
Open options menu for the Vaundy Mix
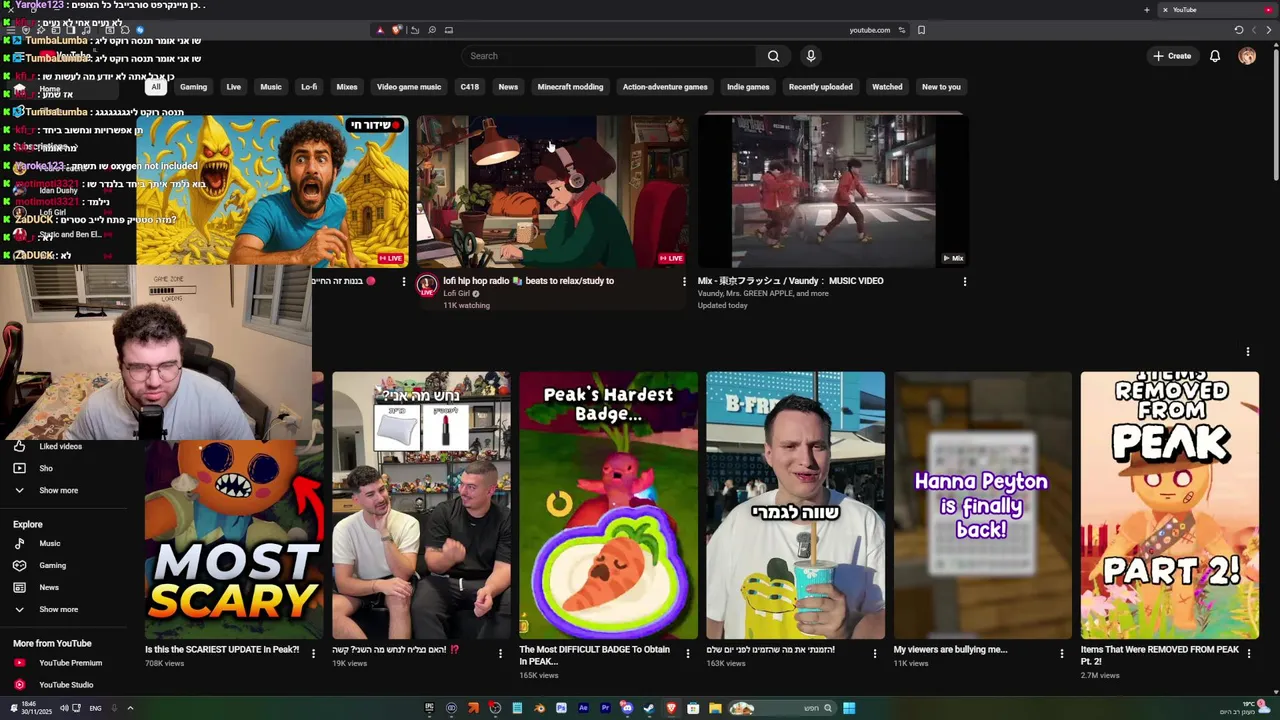(x=964, y=282)
